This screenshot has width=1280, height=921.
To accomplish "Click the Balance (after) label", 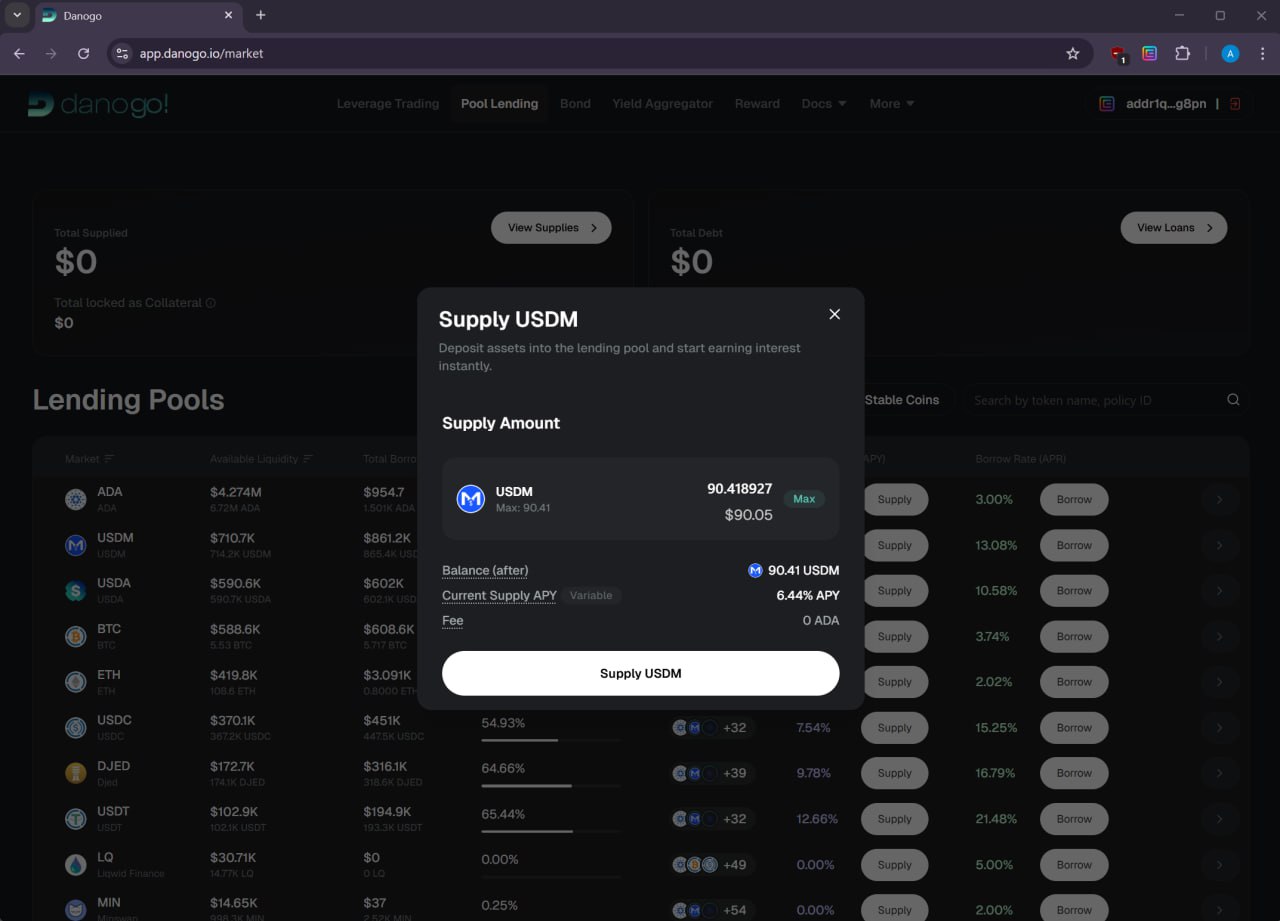I will tap(485, 570).
